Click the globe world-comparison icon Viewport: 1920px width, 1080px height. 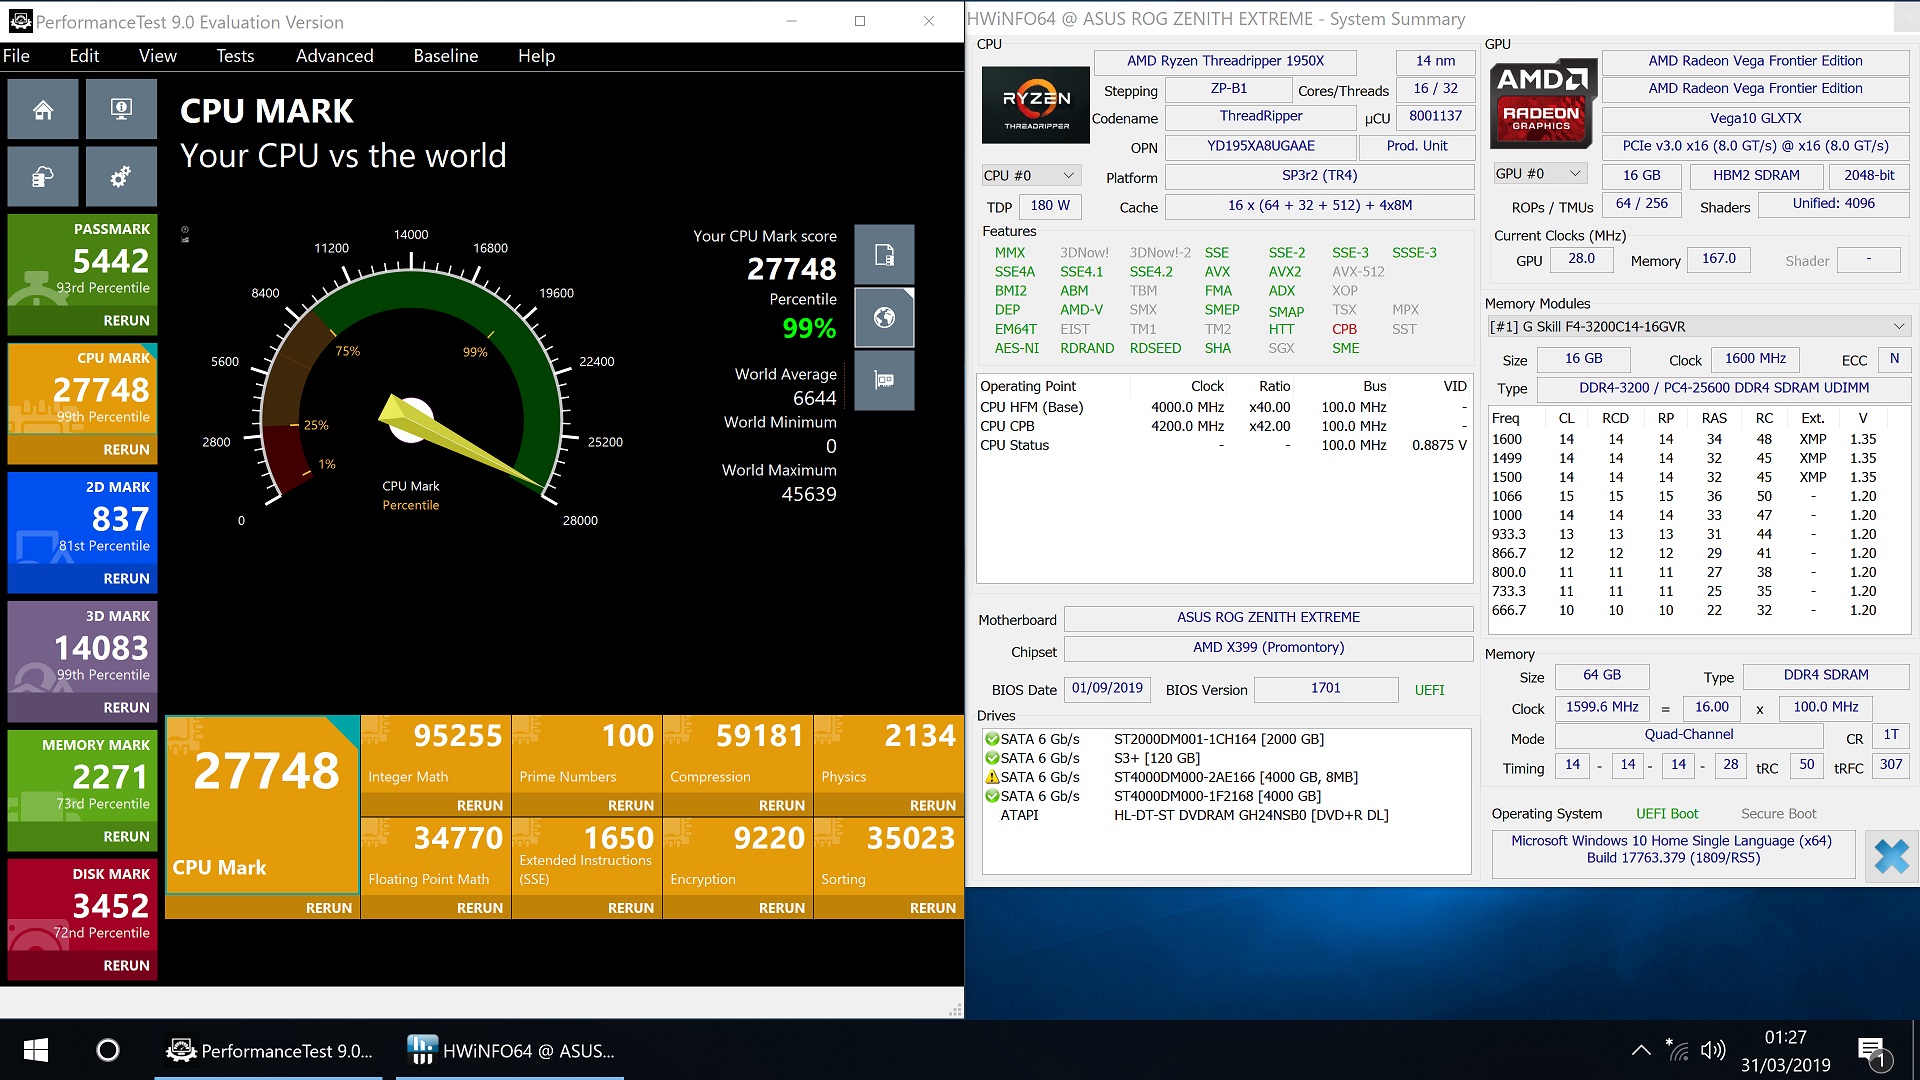884,318
